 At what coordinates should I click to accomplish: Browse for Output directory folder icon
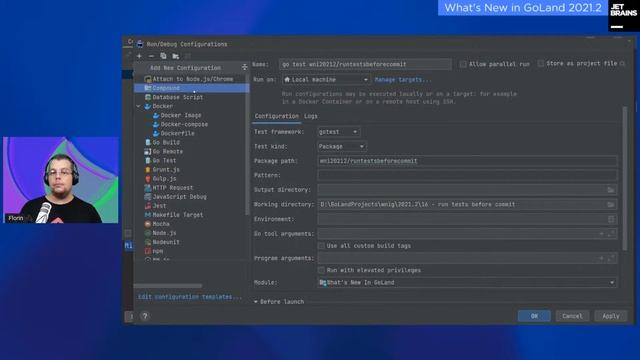[611, 190]
